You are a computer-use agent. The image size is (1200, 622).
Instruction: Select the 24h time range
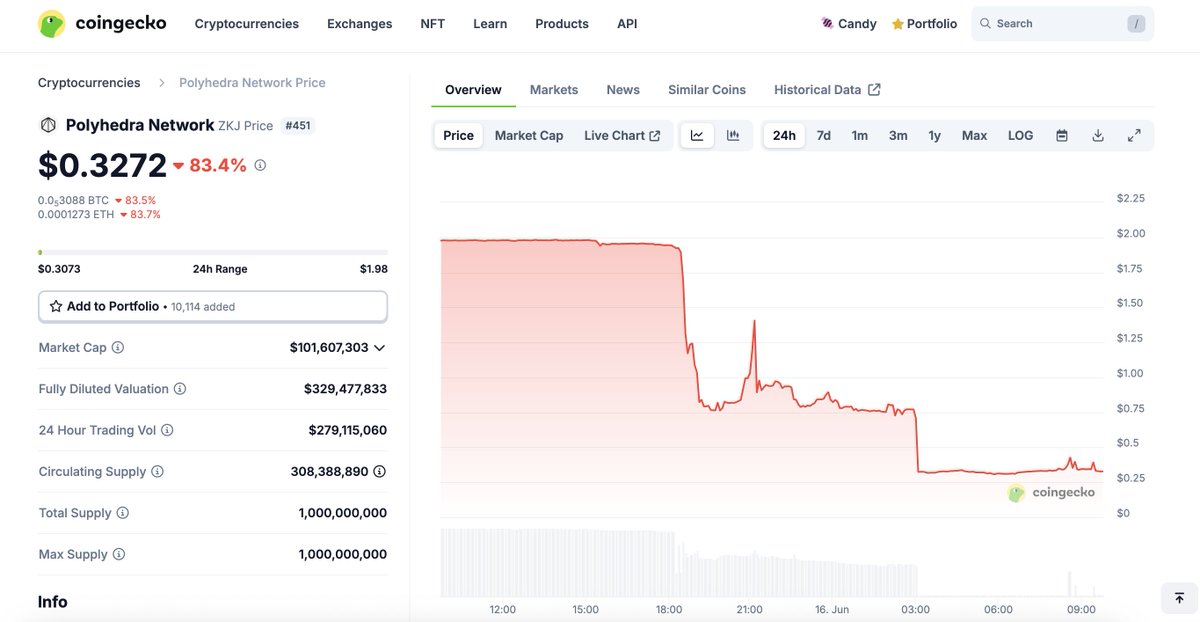(x=784, y=135)
